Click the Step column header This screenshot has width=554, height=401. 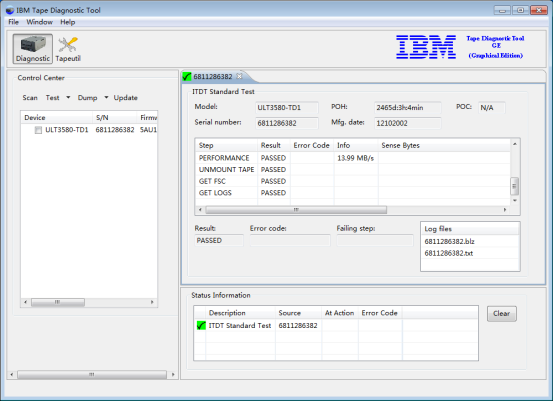[226, 145]
